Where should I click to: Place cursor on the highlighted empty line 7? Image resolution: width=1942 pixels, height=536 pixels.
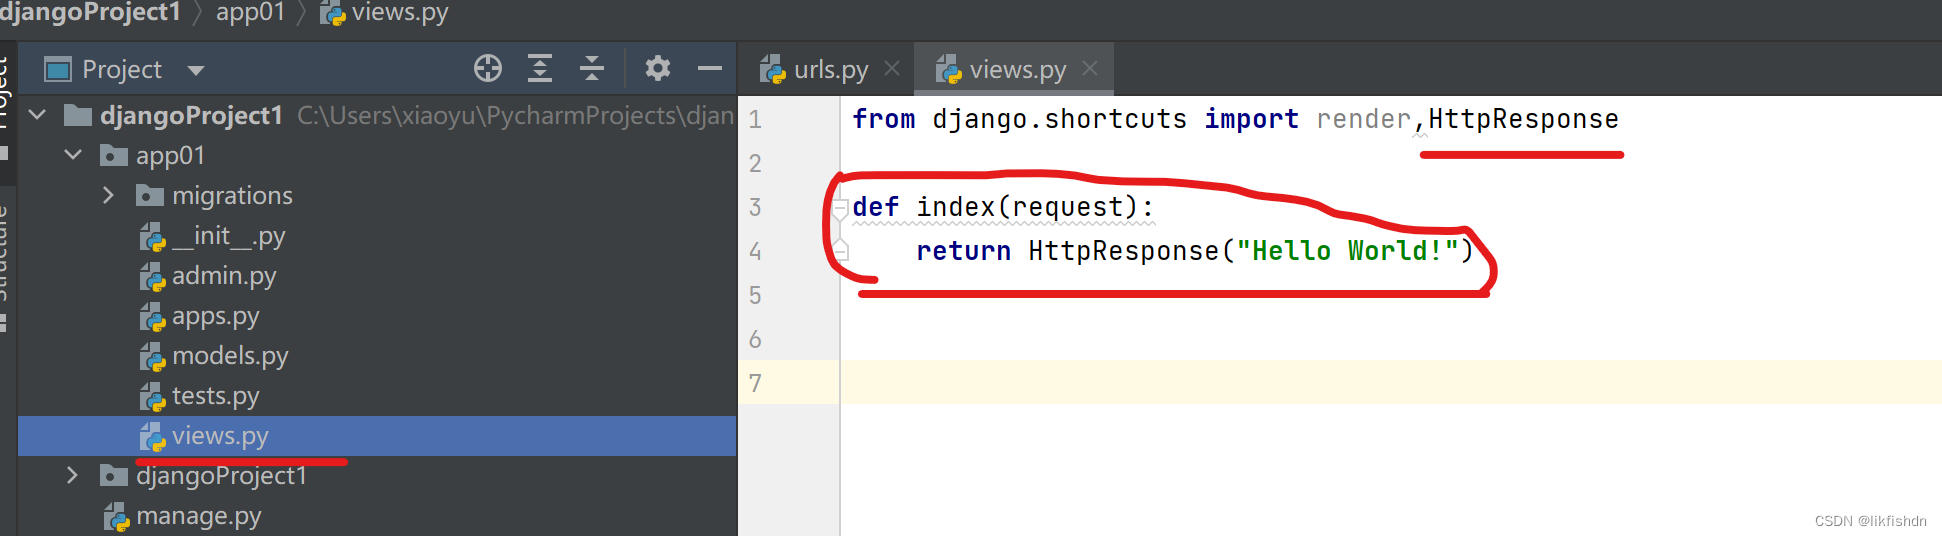click(1390, 382)
